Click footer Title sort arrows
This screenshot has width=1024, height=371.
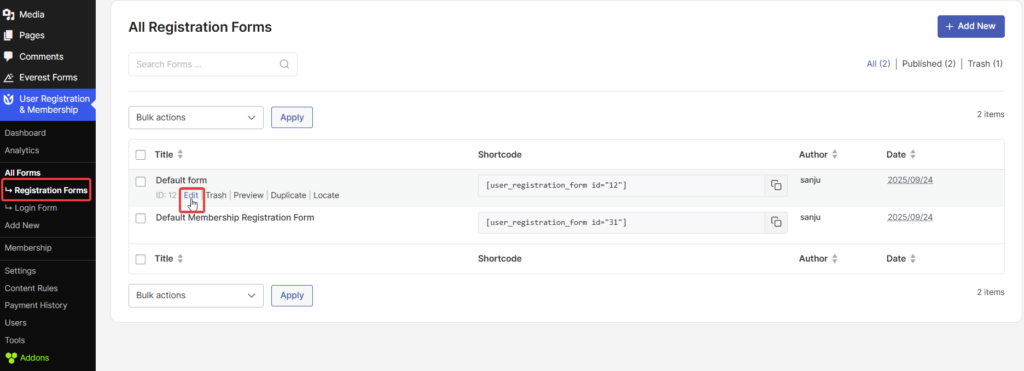(x=180, y=259)
